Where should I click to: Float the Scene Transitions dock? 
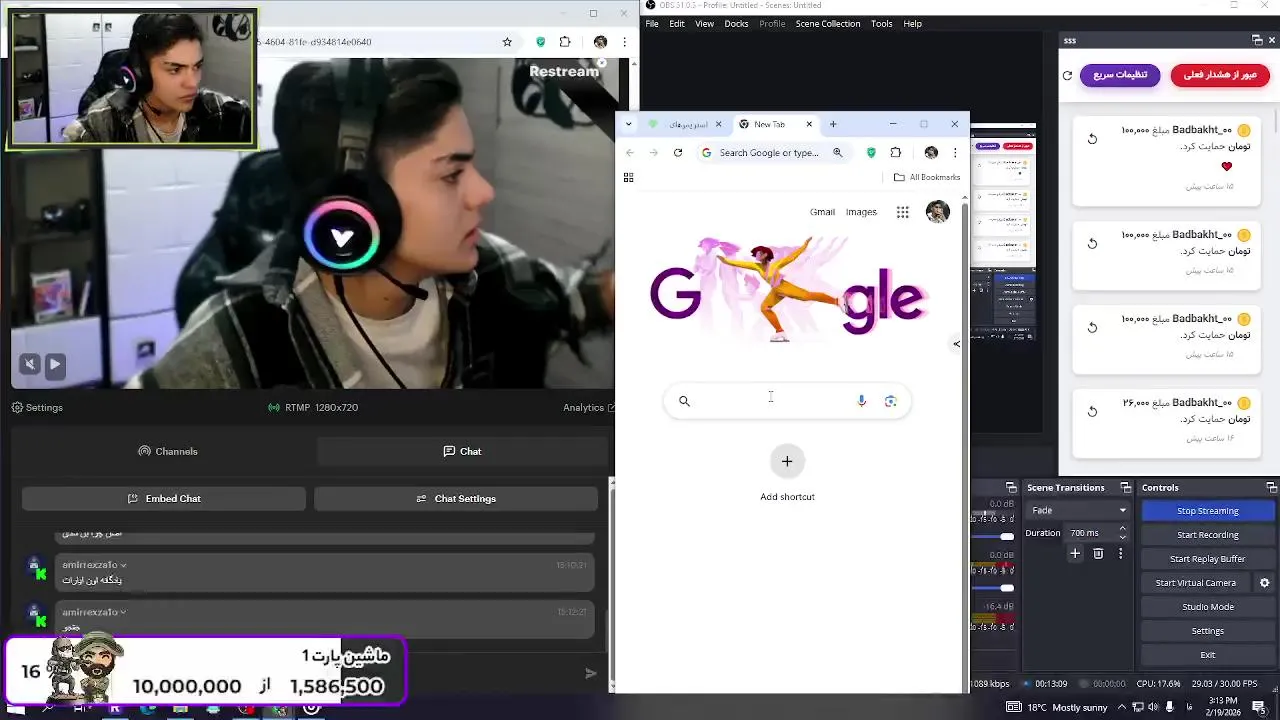[1125, 487]
